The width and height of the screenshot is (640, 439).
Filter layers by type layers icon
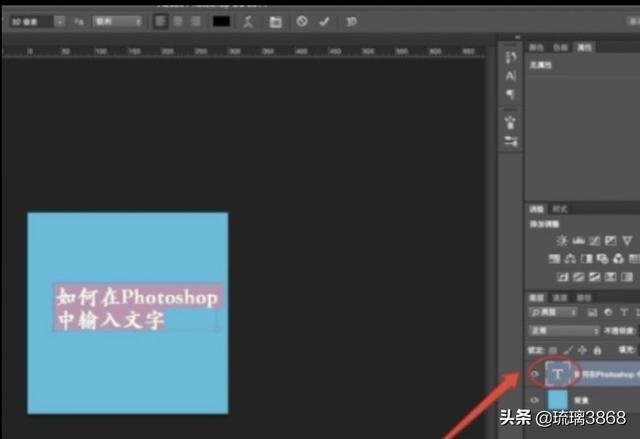pyautogui.click(x=624, y=313)
